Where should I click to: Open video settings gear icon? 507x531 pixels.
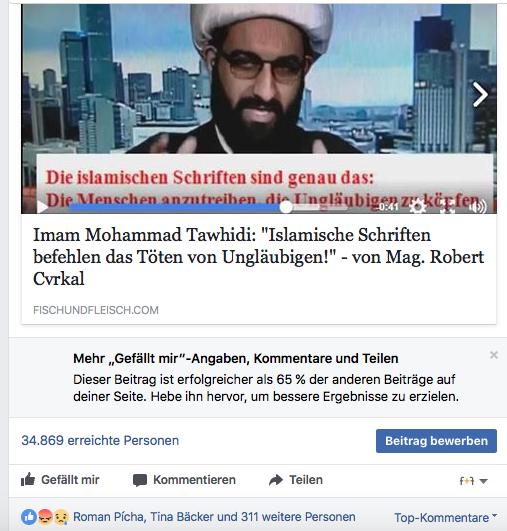[418, 206]
